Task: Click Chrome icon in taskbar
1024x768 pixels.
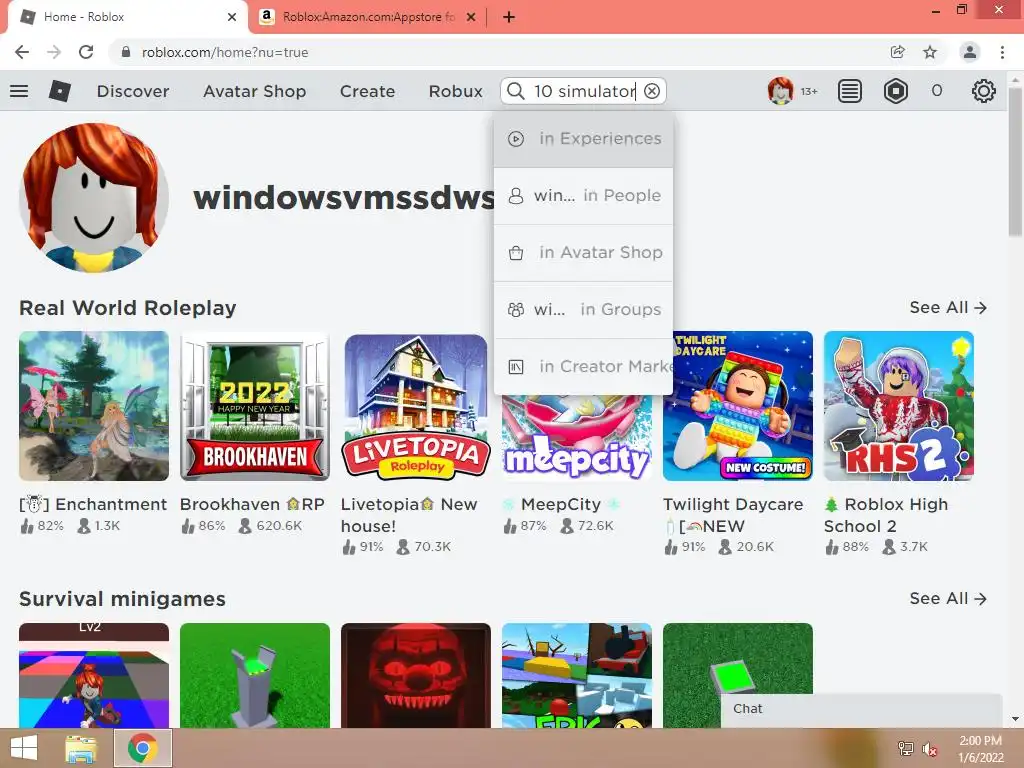Action: point(142,748)
